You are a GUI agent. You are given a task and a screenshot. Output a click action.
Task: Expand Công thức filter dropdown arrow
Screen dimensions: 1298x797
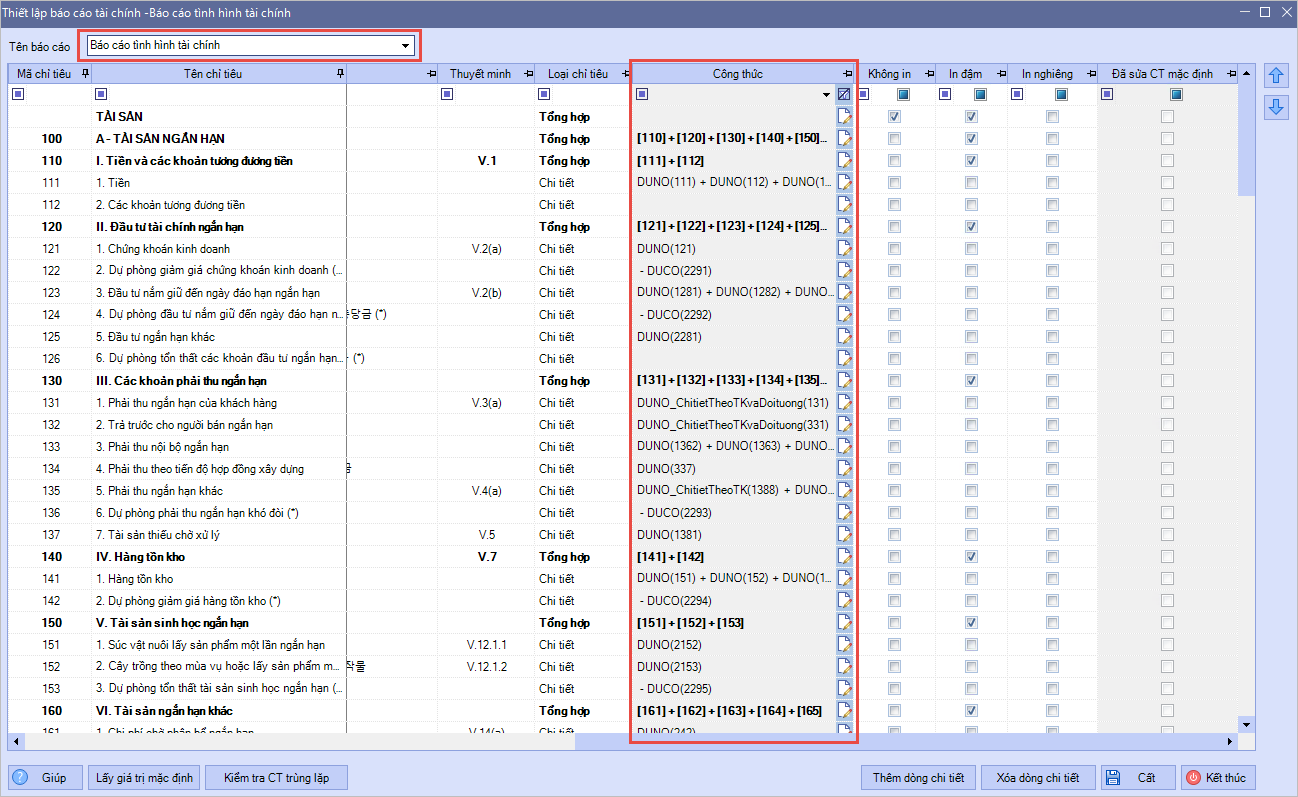[826, 95]
